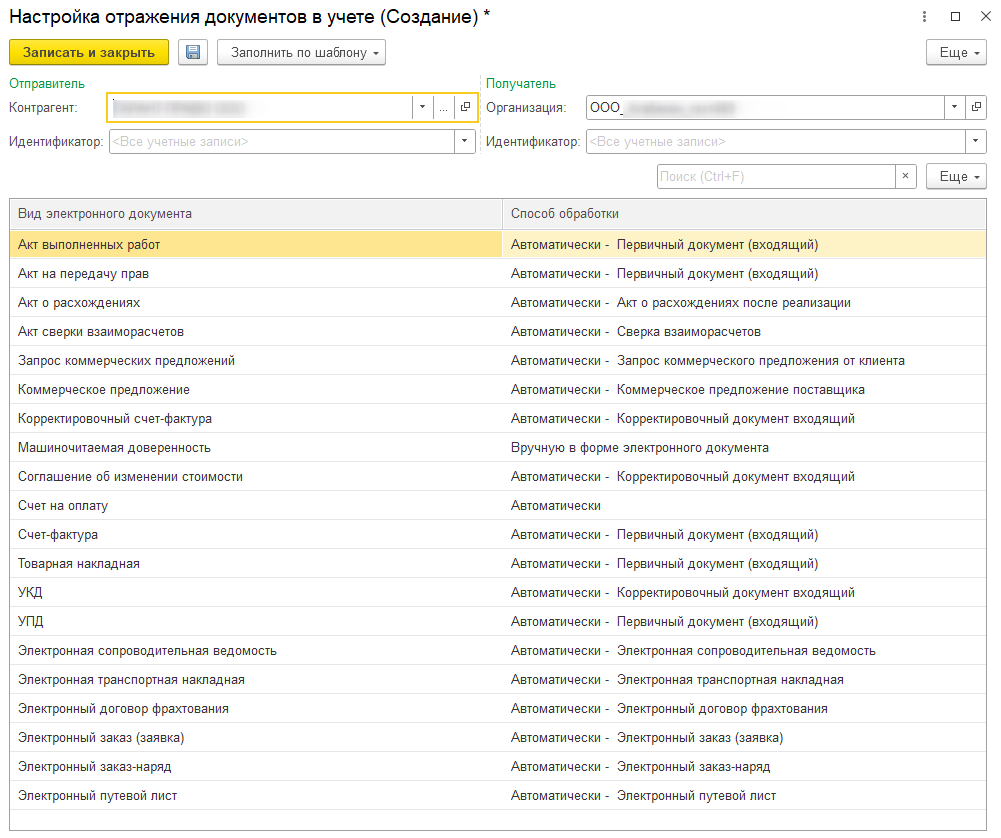
Task: Maximize the settings window
Action: [954, 16]
